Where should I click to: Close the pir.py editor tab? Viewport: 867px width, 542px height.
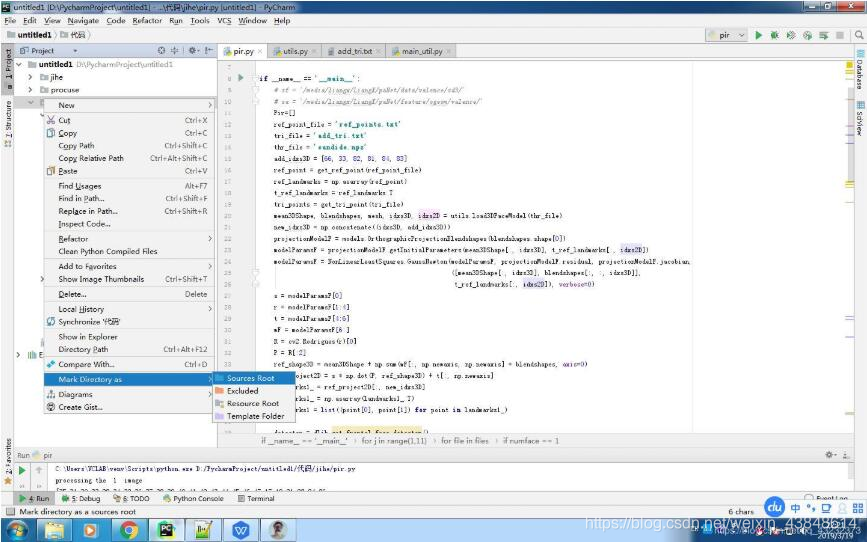260,51
